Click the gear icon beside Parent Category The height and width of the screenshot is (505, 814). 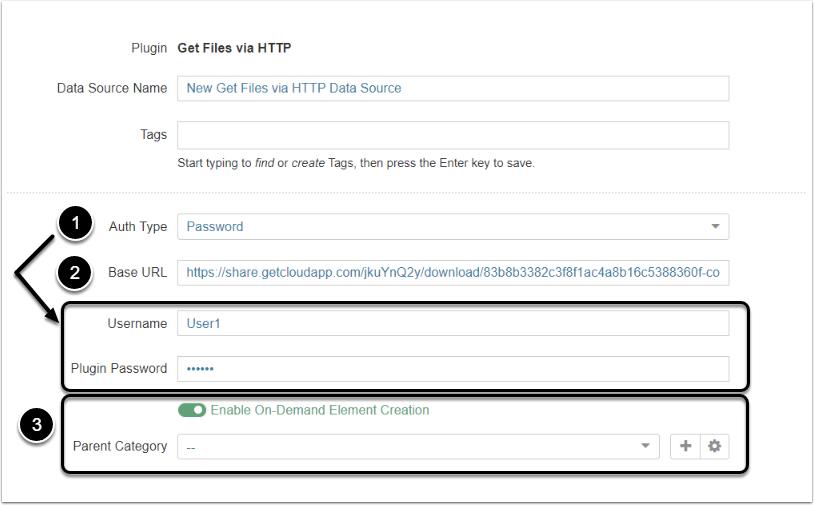pyautogui.click(x=714, y=446)
